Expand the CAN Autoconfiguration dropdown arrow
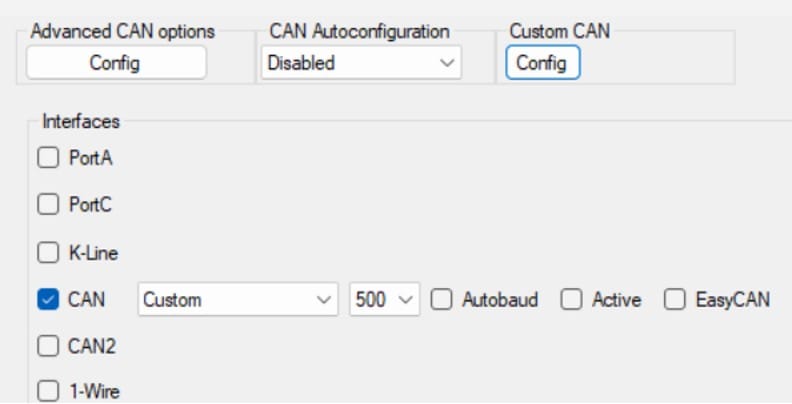 [x=447, y=63]
